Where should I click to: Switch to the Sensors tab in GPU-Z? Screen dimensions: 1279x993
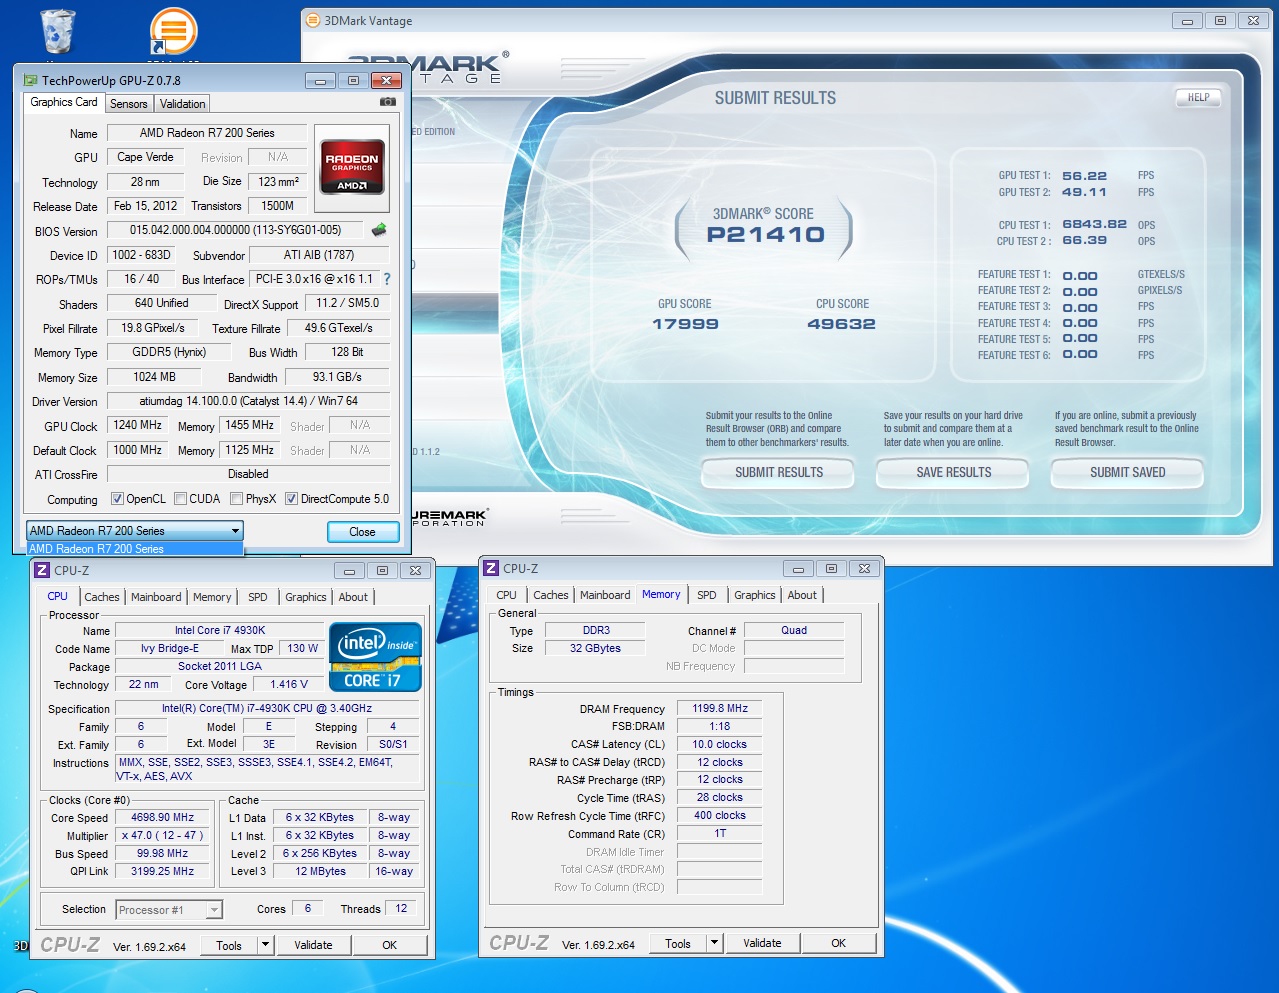point(129,104)
